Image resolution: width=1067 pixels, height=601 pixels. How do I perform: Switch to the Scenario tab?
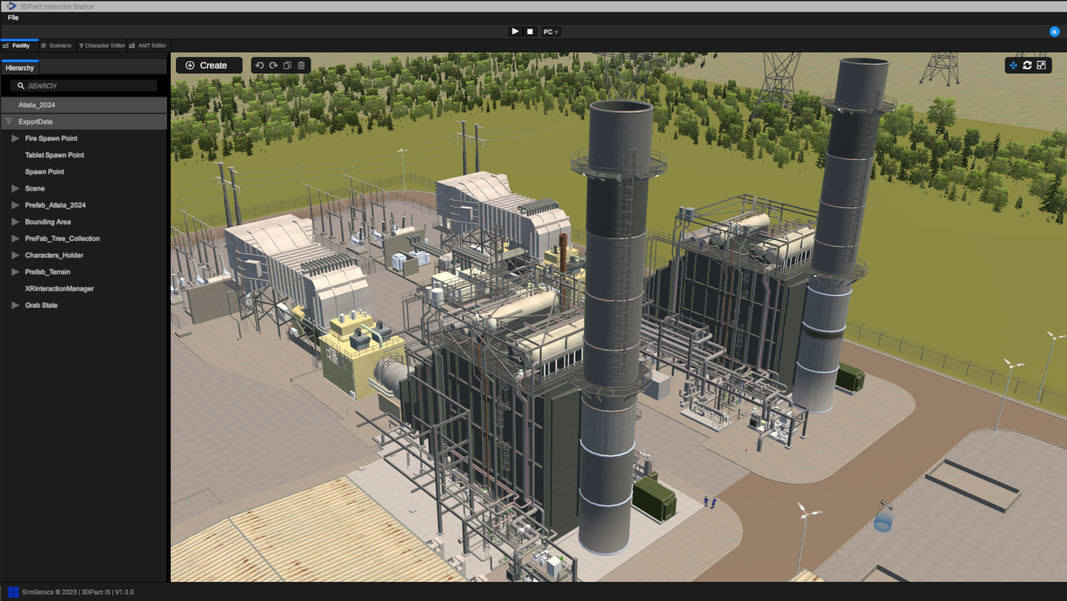[x=56, y=46]
